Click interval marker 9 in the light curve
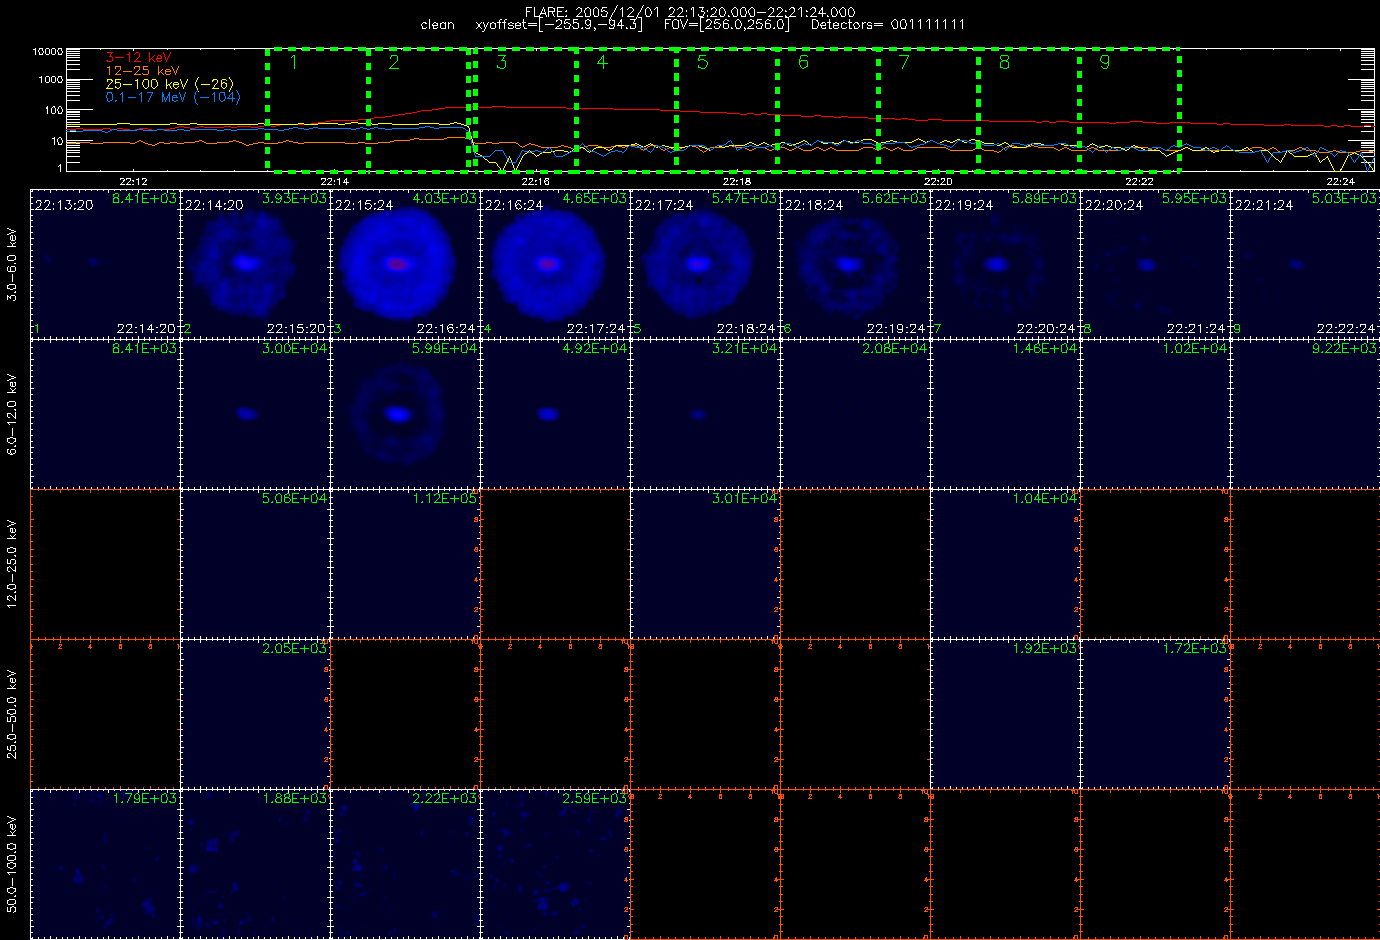 tap(1105, 62)
